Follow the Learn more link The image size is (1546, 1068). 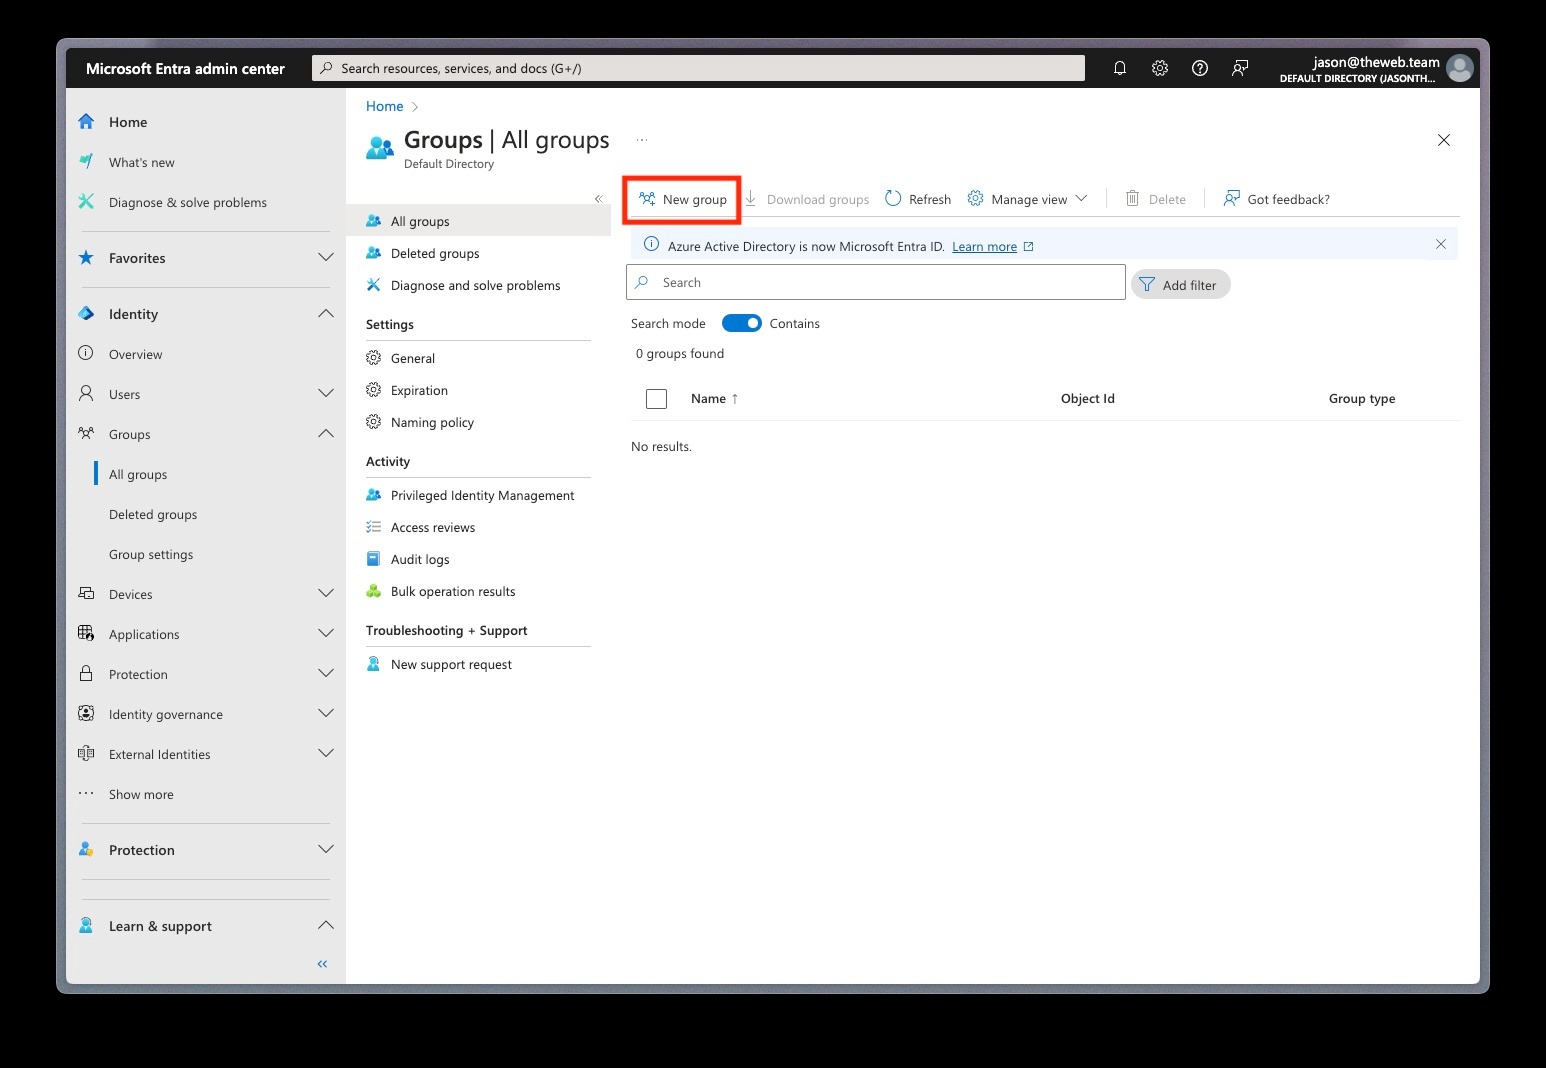pos(984,246)
